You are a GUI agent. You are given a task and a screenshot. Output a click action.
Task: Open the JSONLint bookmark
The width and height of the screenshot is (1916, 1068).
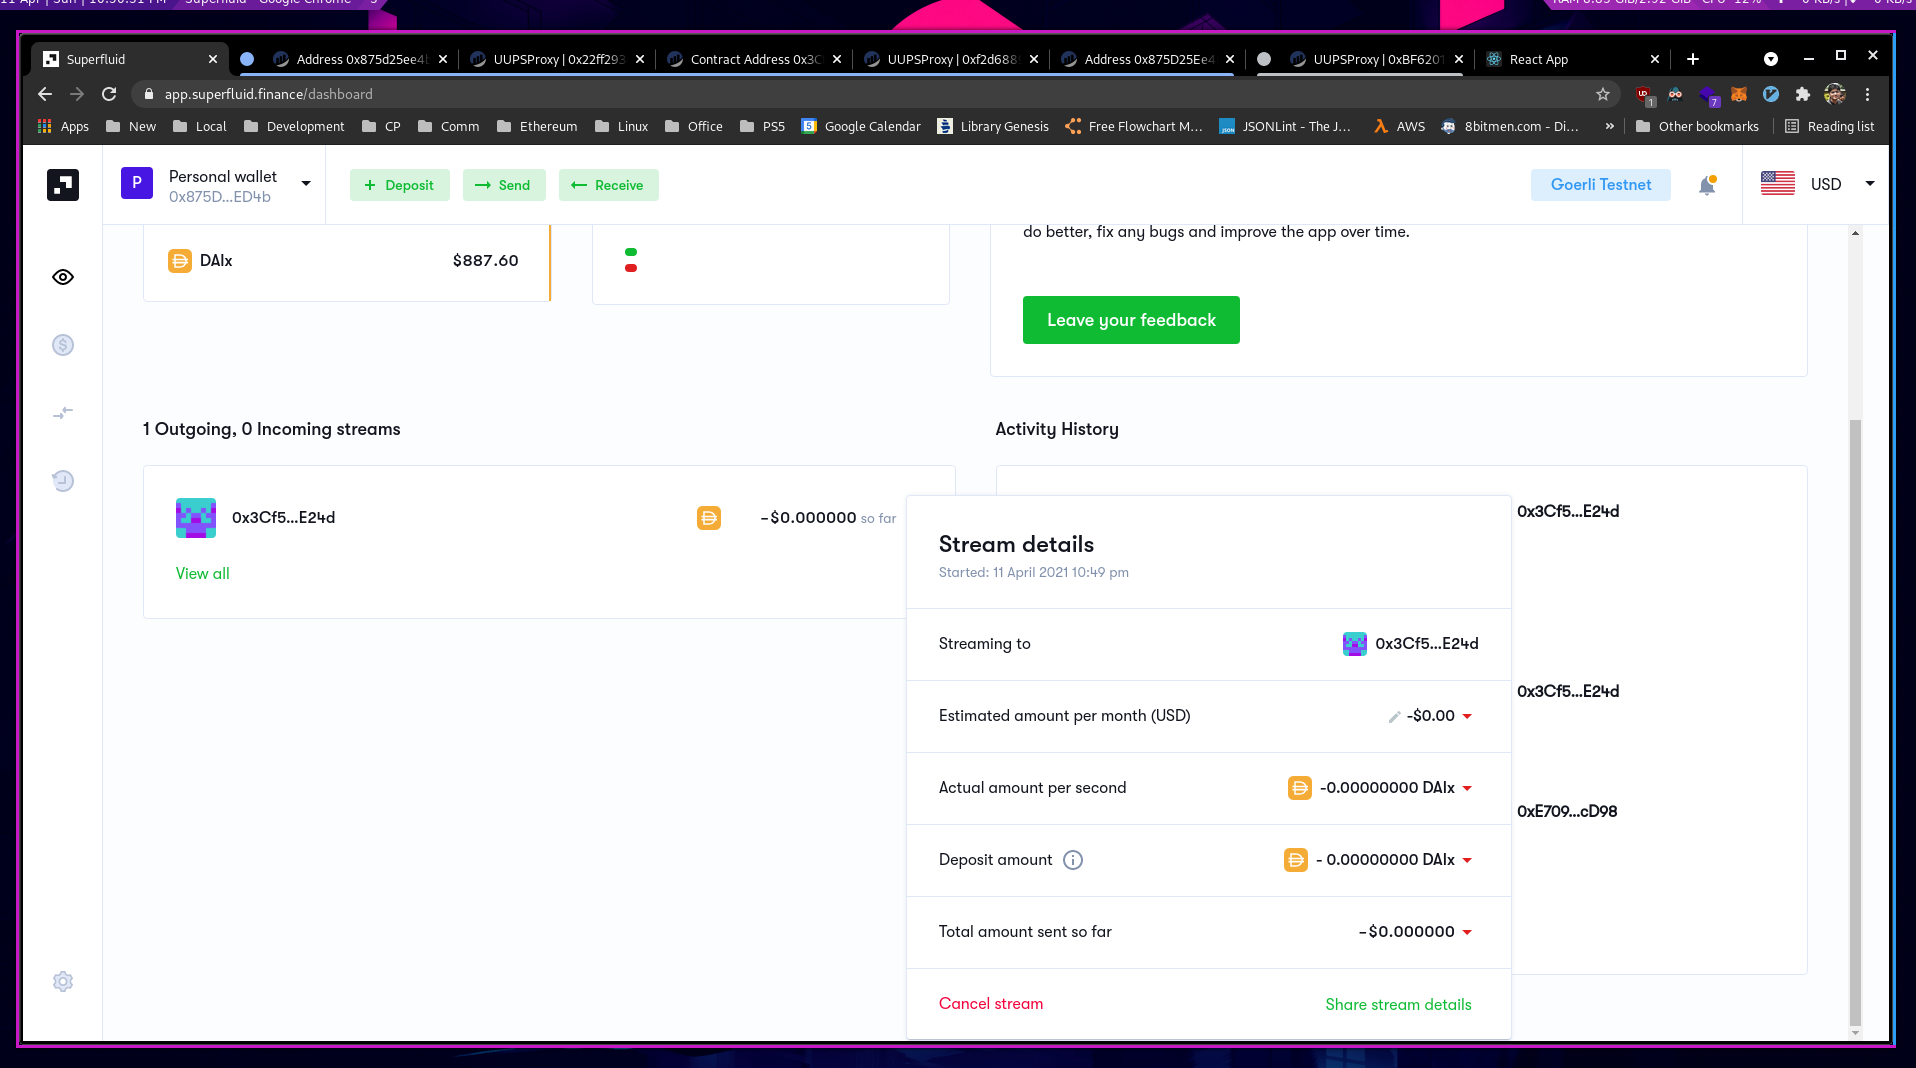point(1285,126)
